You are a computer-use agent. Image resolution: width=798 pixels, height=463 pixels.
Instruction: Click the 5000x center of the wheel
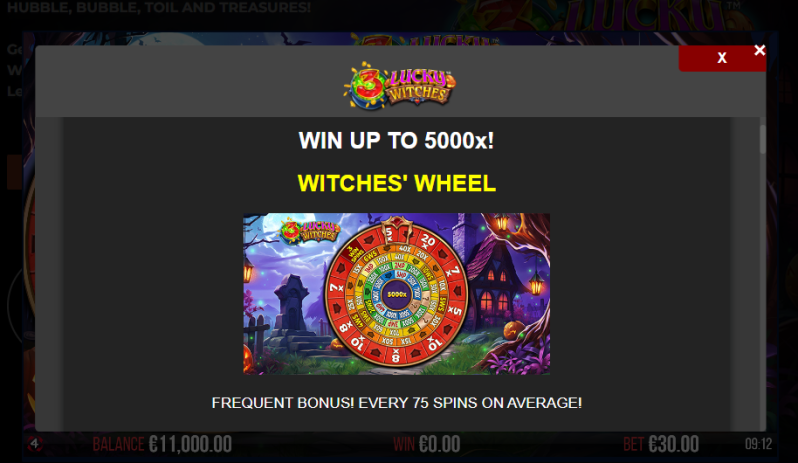pyautogui.click(x=397, y=295)
